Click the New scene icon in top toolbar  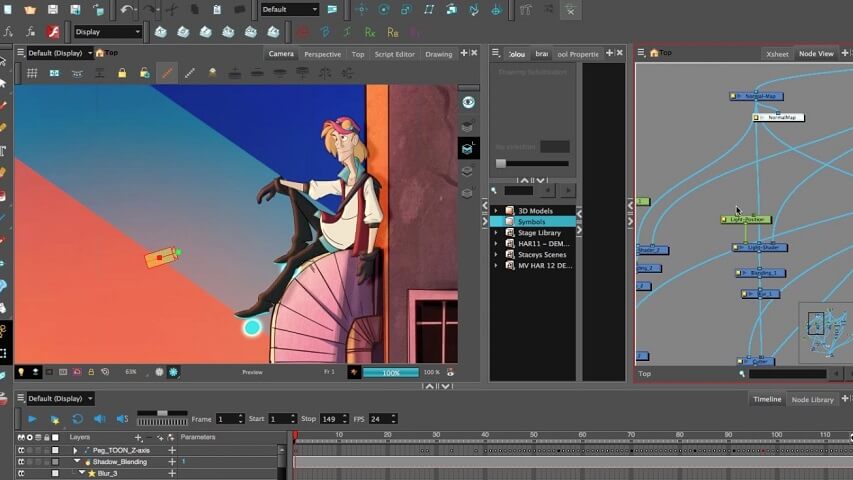[8, 9]
